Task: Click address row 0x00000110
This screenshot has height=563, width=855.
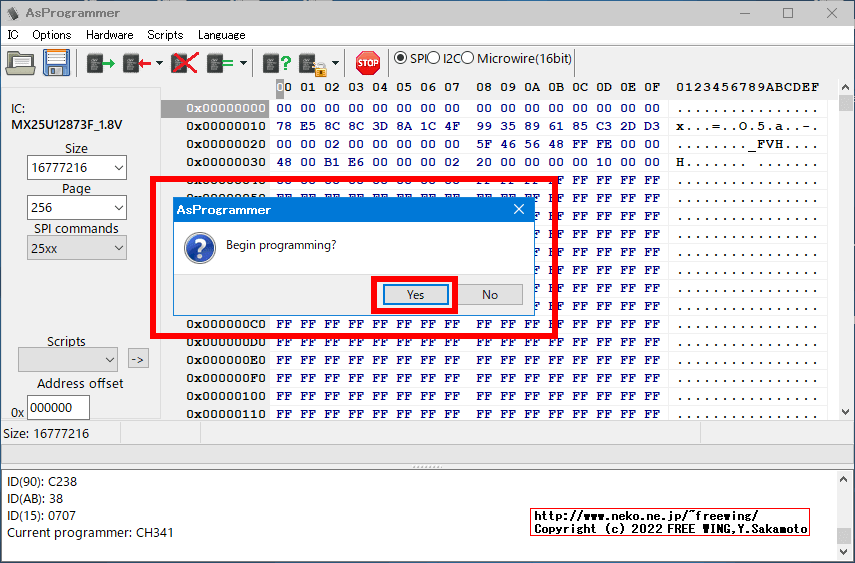Action: [226, 414]
